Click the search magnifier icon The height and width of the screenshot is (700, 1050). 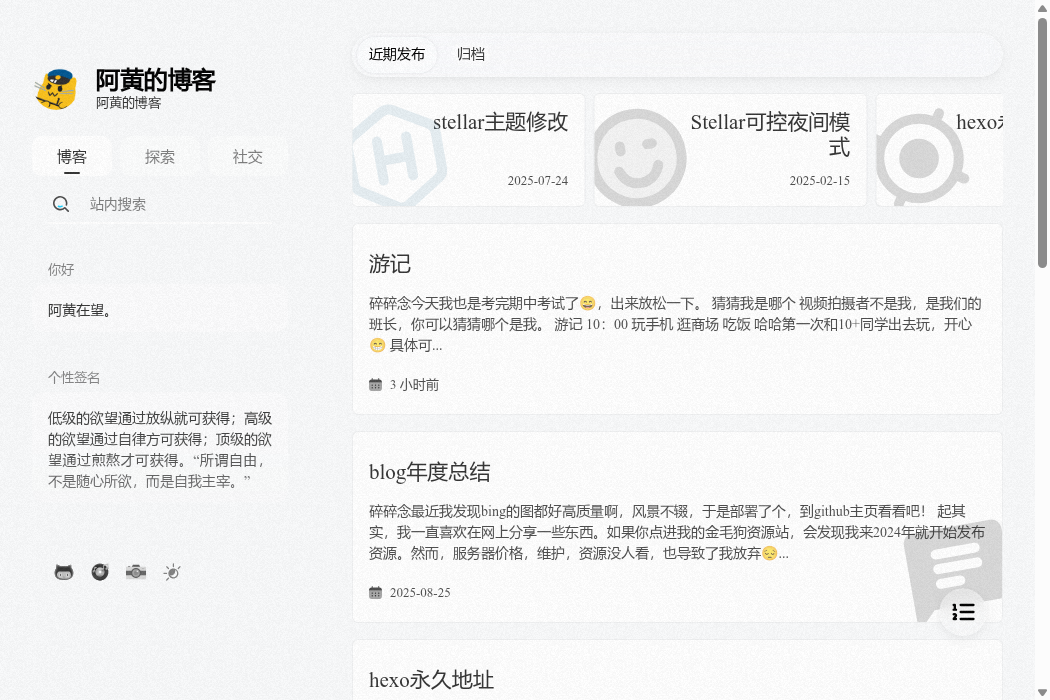coord(61,204)
